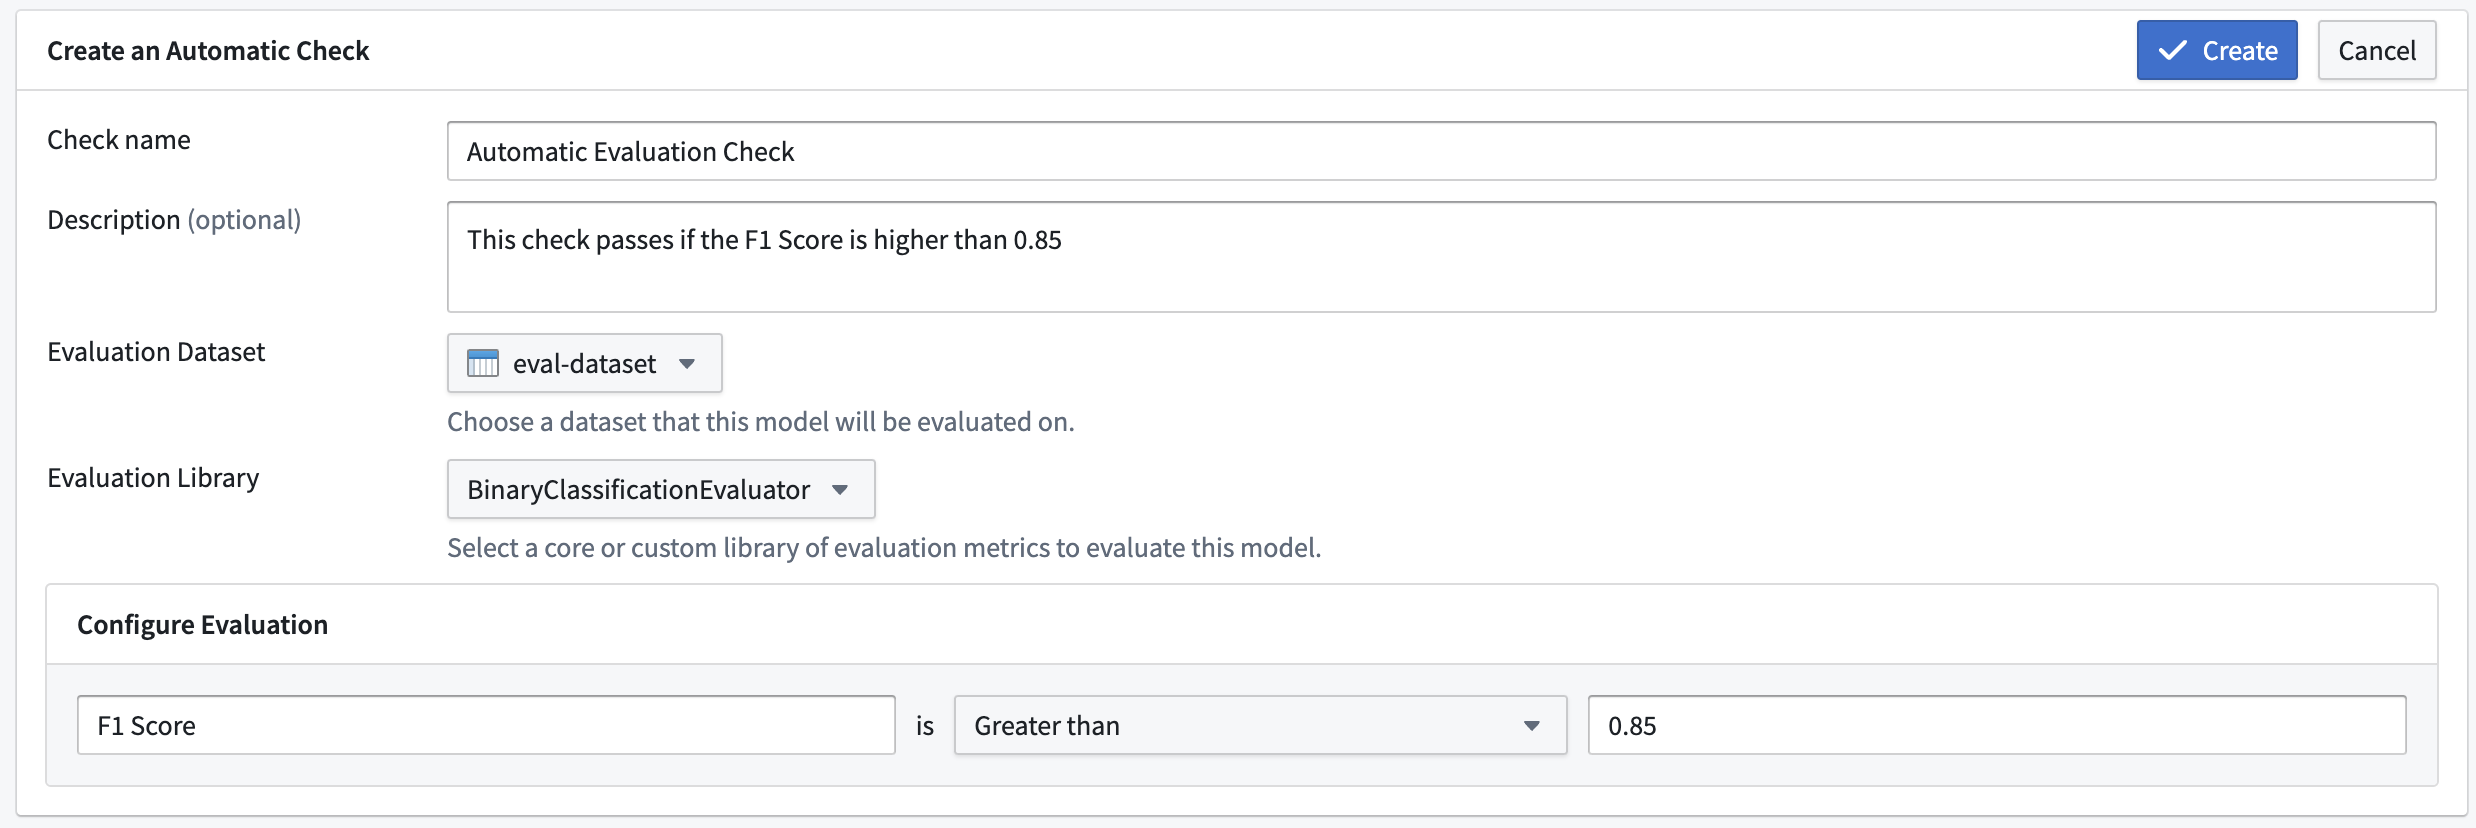Click the eval-dataset table icon

(x=483, y=363)
